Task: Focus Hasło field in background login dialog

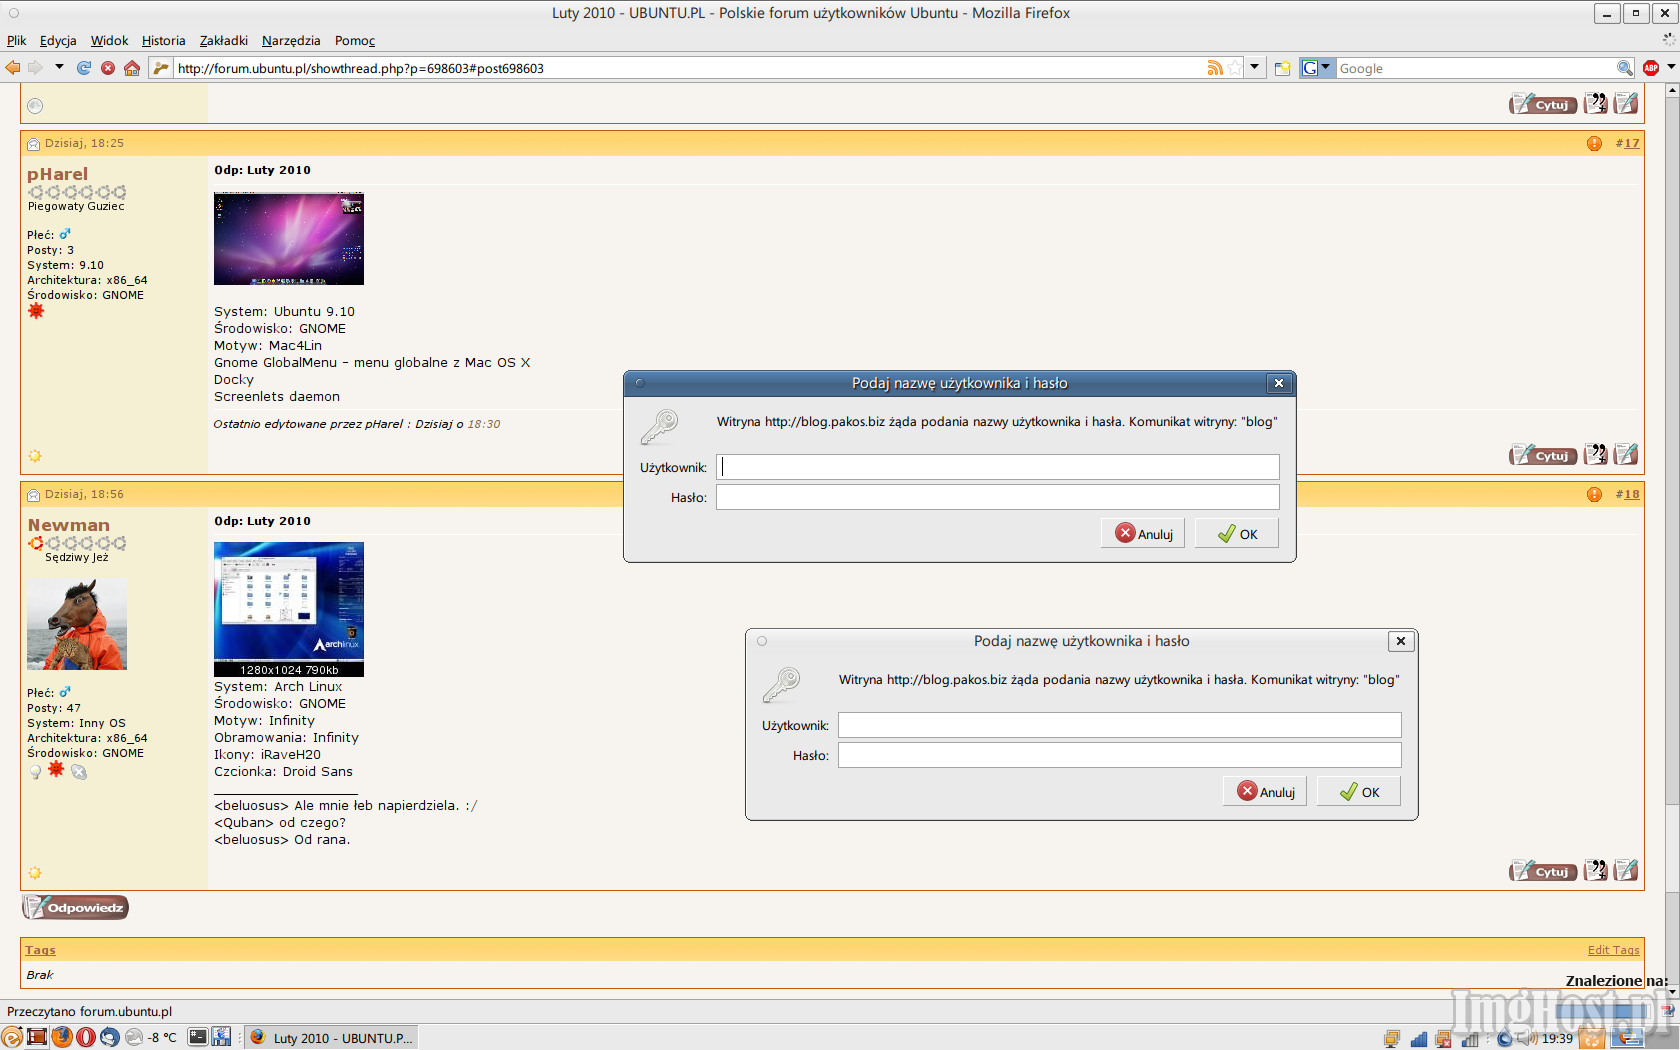Action: pos(1119,755)
